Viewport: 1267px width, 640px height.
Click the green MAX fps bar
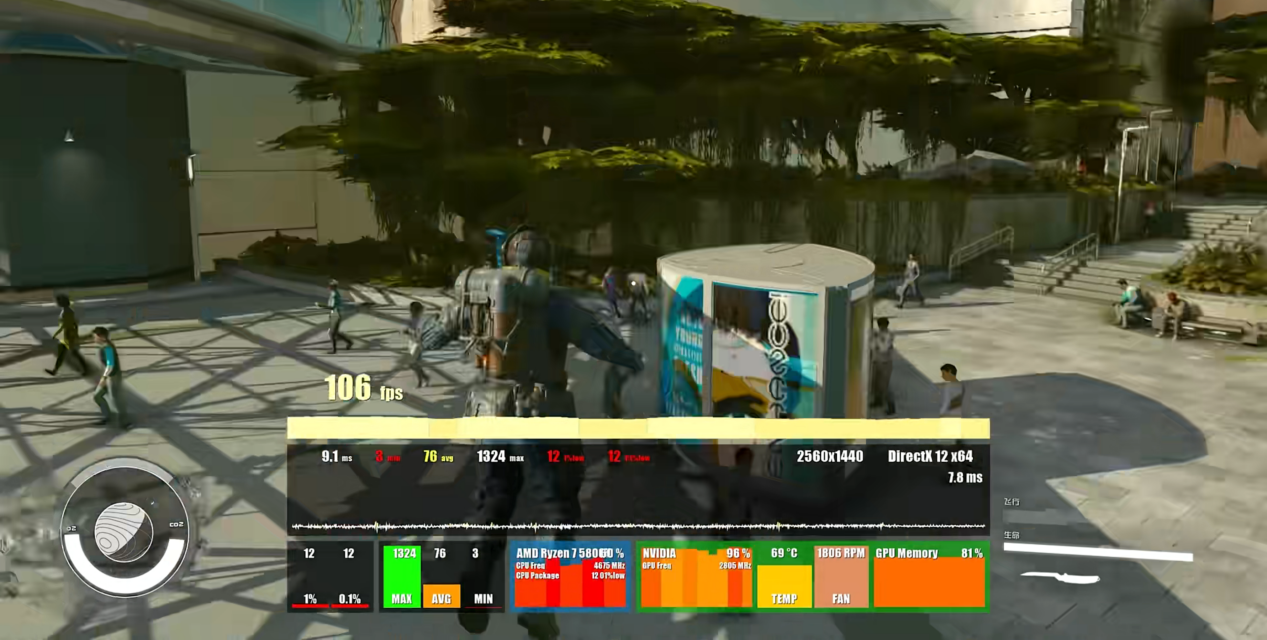[x=404, y=575]
